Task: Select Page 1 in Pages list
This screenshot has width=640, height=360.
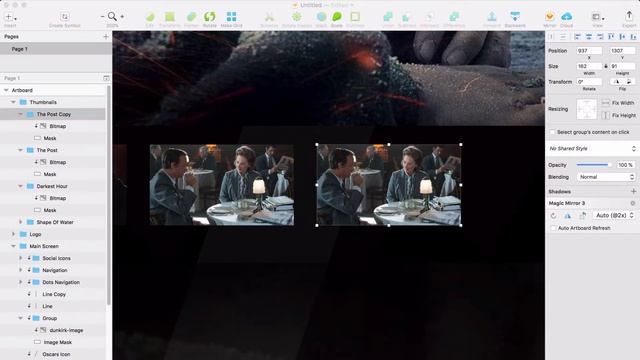Action: 56,49
